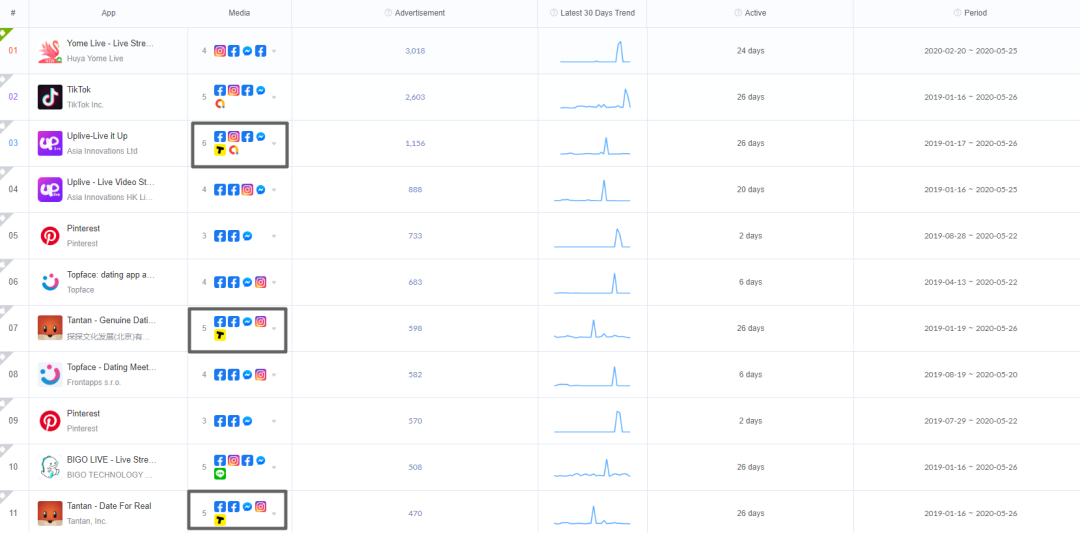
Task: Click the AdMob icon in TikTok row
Action: coord(220,103)
